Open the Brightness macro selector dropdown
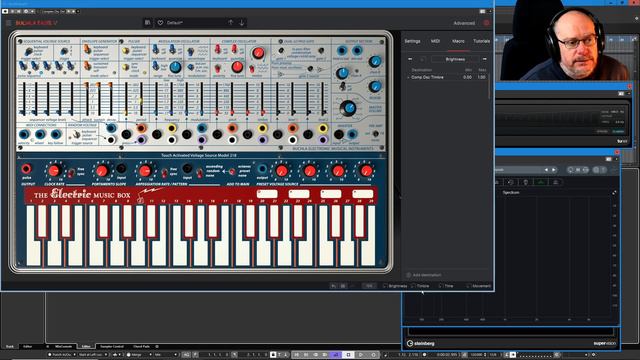 pos(455,59)
